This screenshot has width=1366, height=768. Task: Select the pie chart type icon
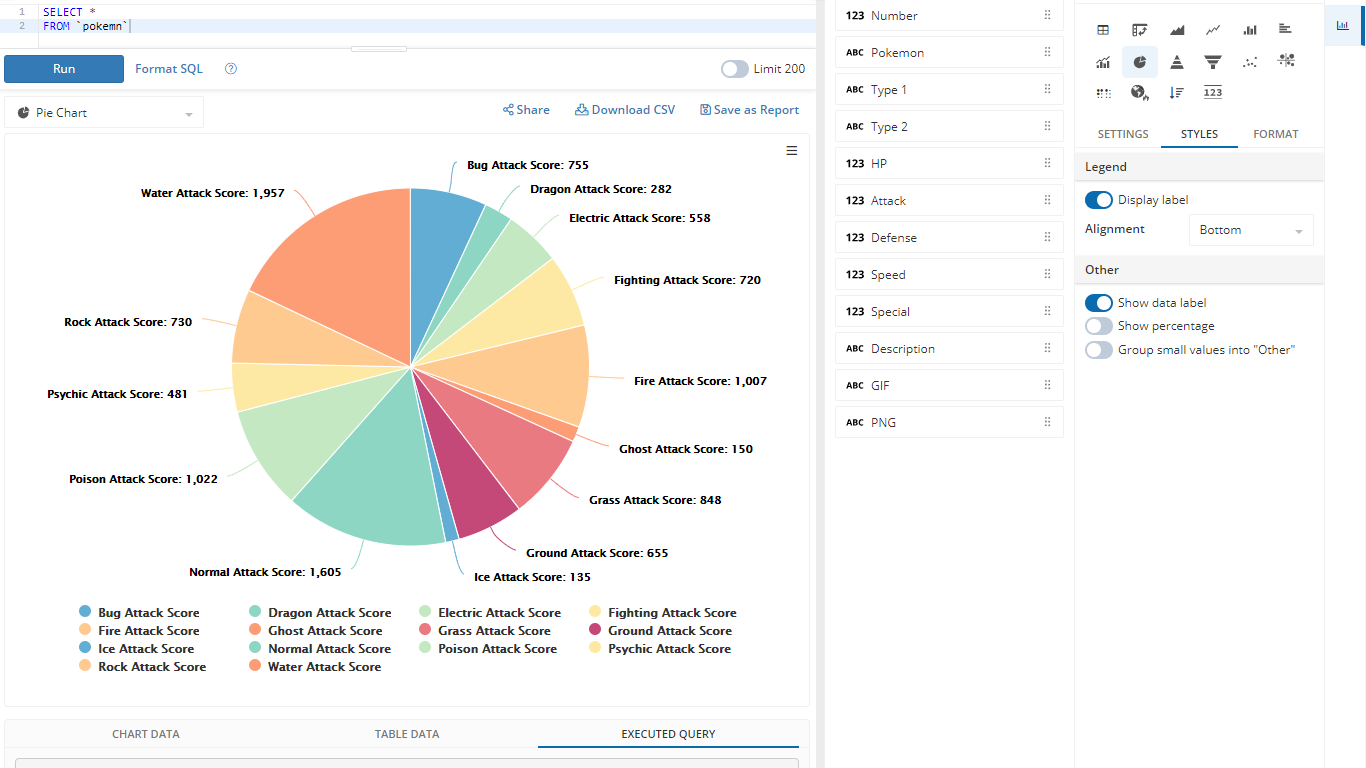point(1140,62)
